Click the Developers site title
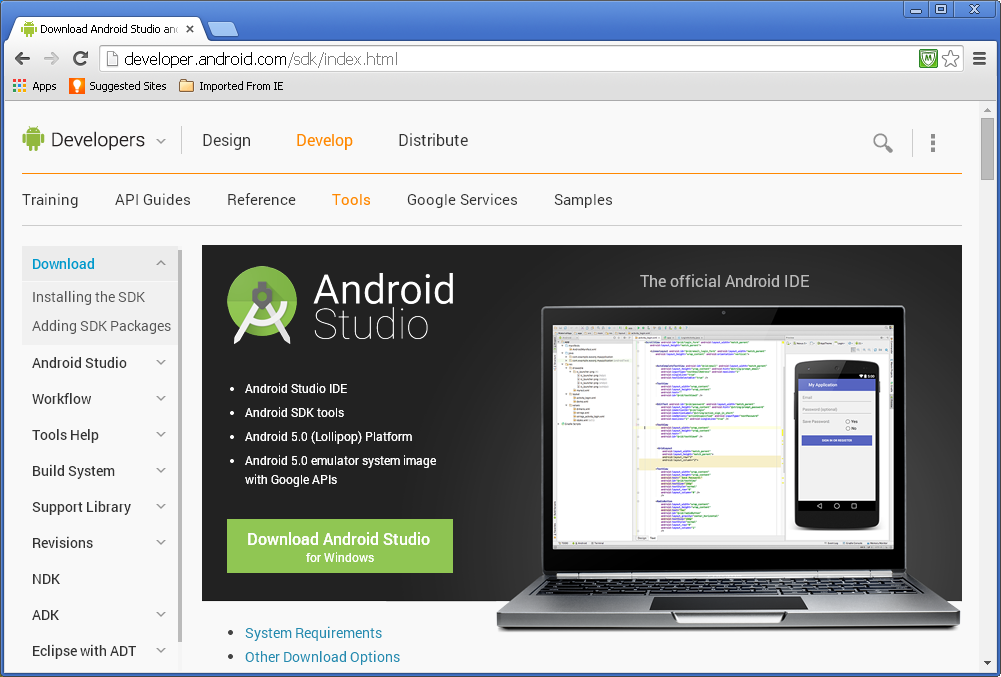1001x677 pixels. [x=98, y=140]
